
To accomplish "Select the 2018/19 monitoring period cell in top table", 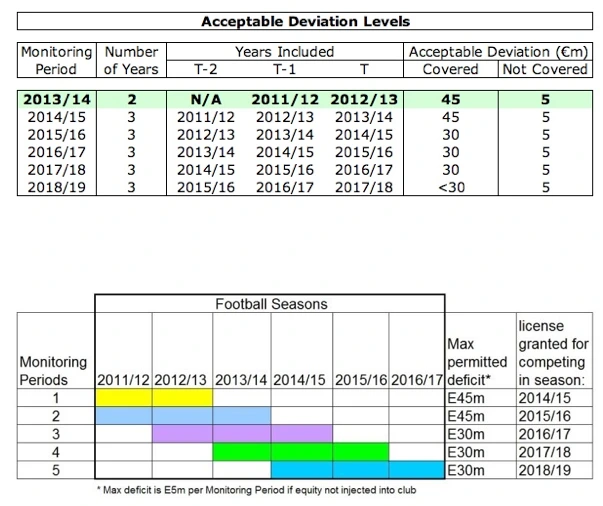I will coord(57,187).
